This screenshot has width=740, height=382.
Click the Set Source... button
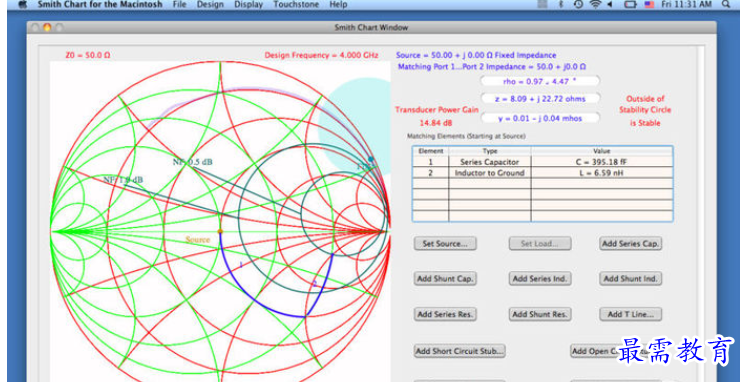coord(445,244)
